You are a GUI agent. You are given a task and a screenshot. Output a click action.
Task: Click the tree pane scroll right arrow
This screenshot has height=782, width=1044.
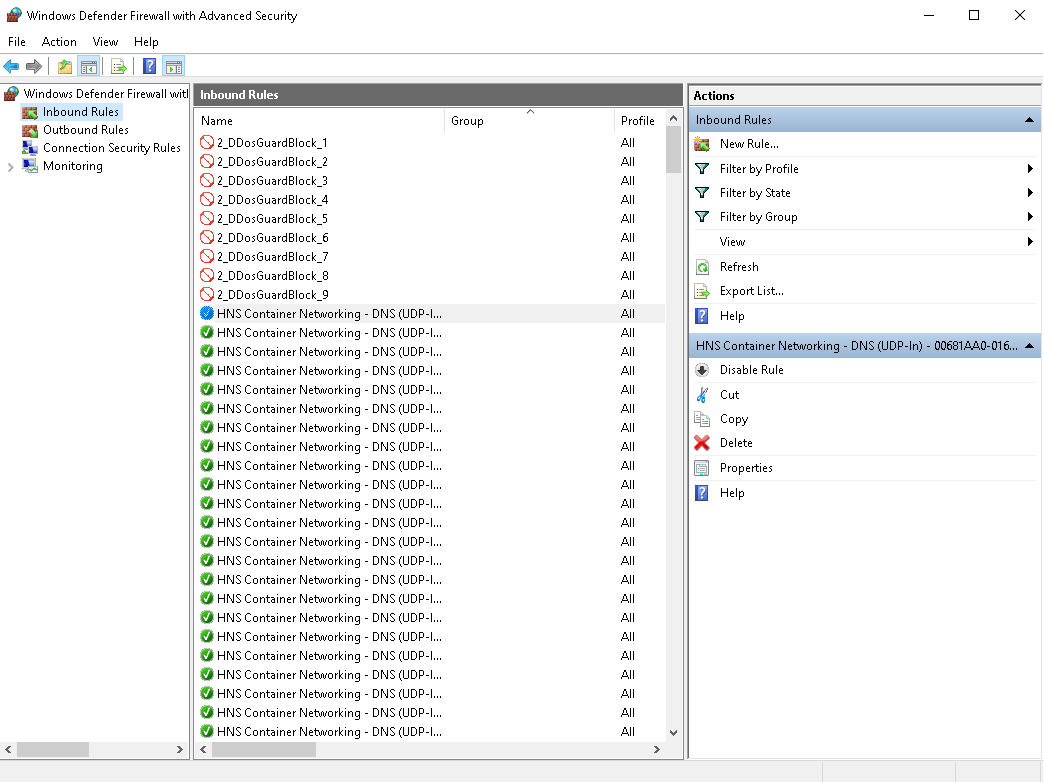point(180,750)
